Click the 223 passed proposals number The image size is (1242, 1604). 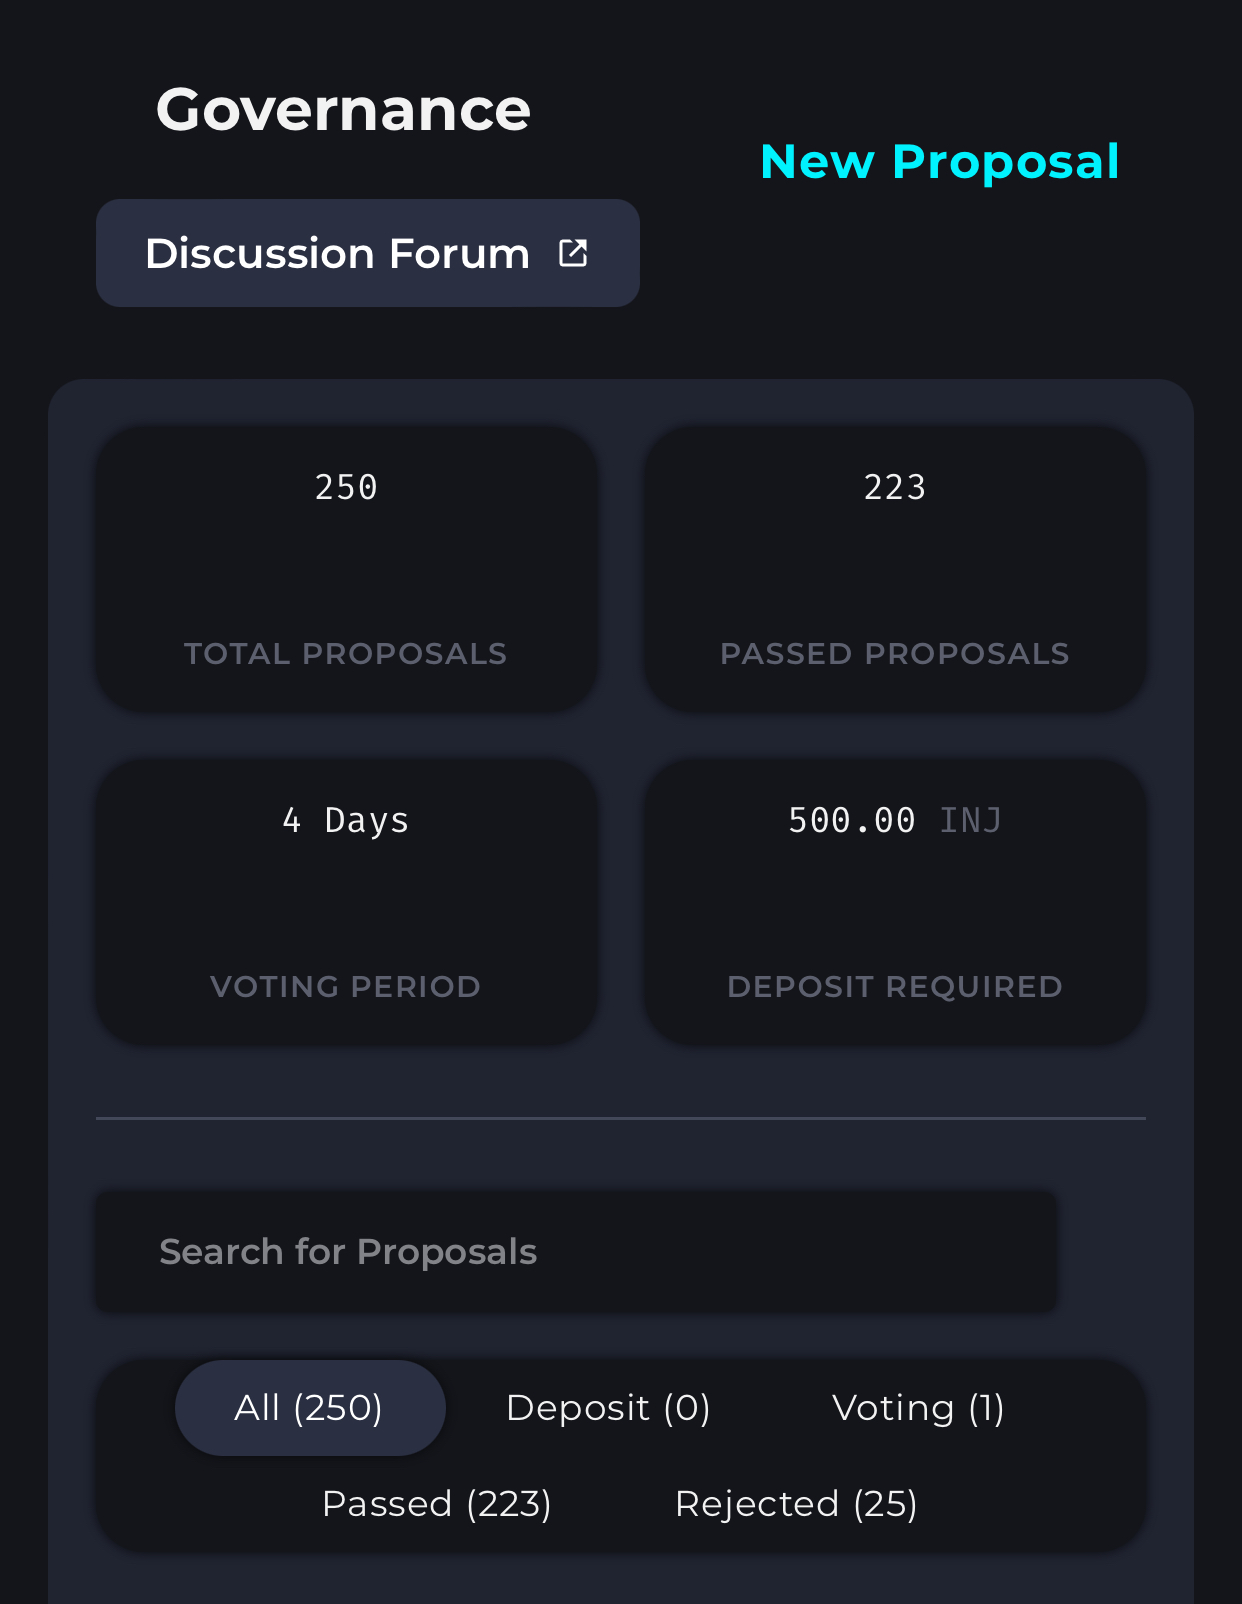click(895, 488)
